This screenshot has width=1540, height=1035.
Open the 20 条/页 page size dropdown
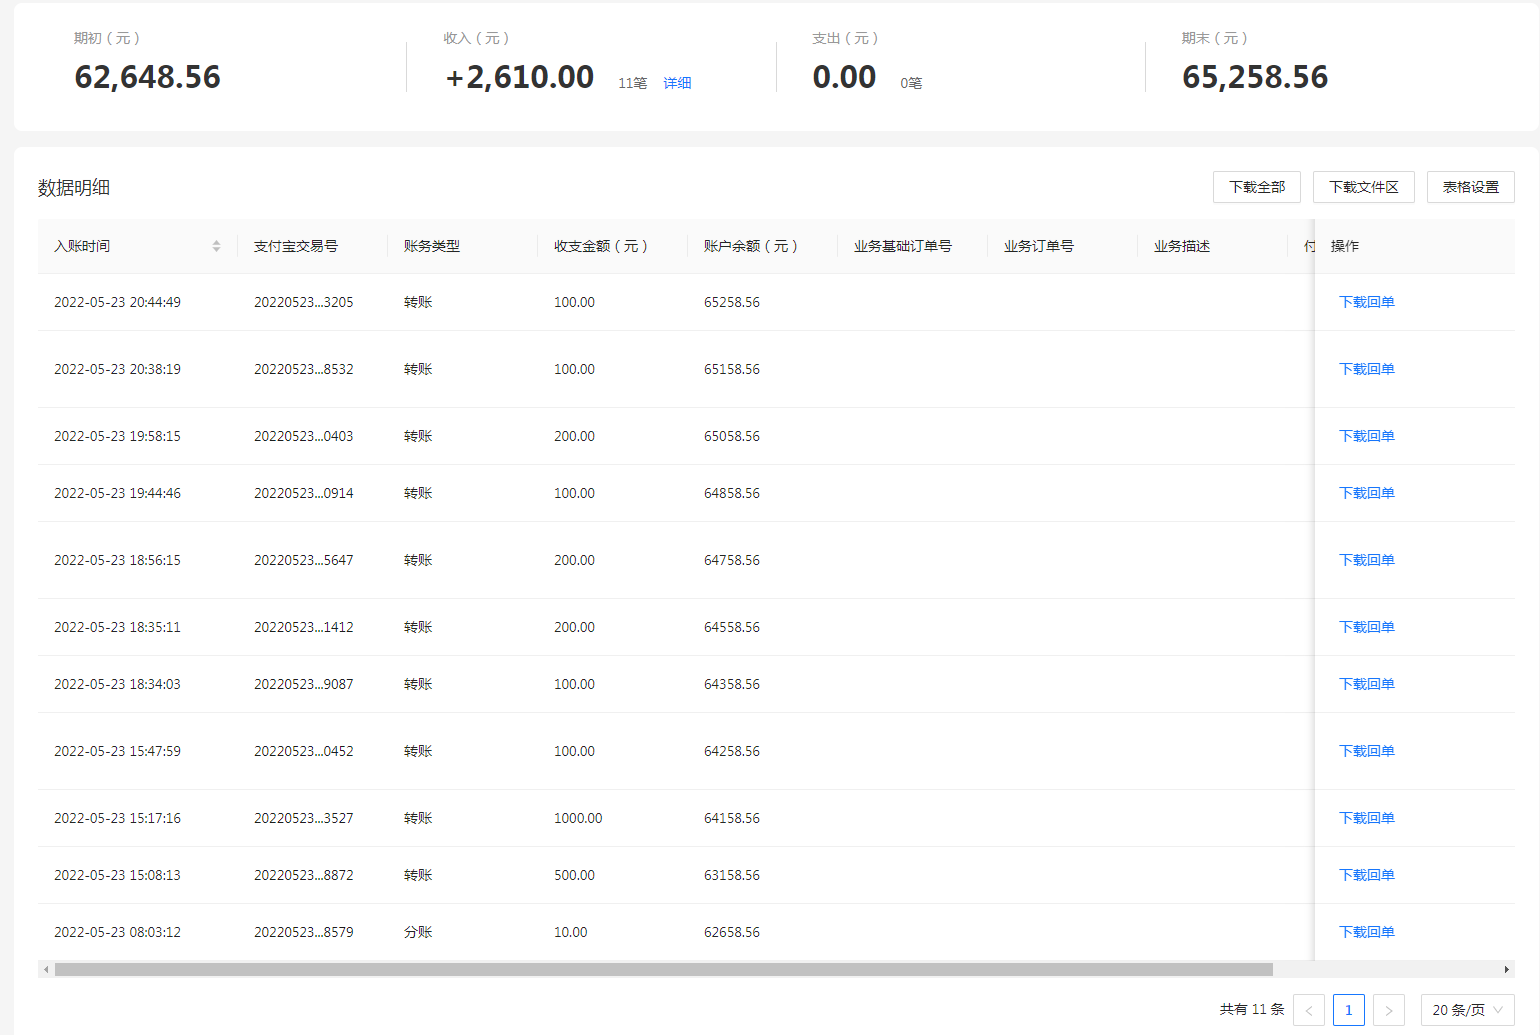coord(1467,1010)
